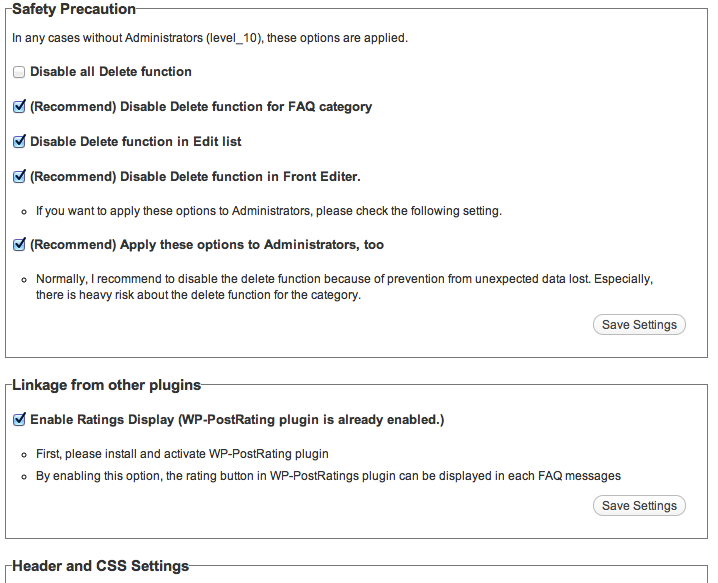
Task: Click the '(Recommend) Disable Delete function for FAQ category' label text
Action: click(201, 107)
